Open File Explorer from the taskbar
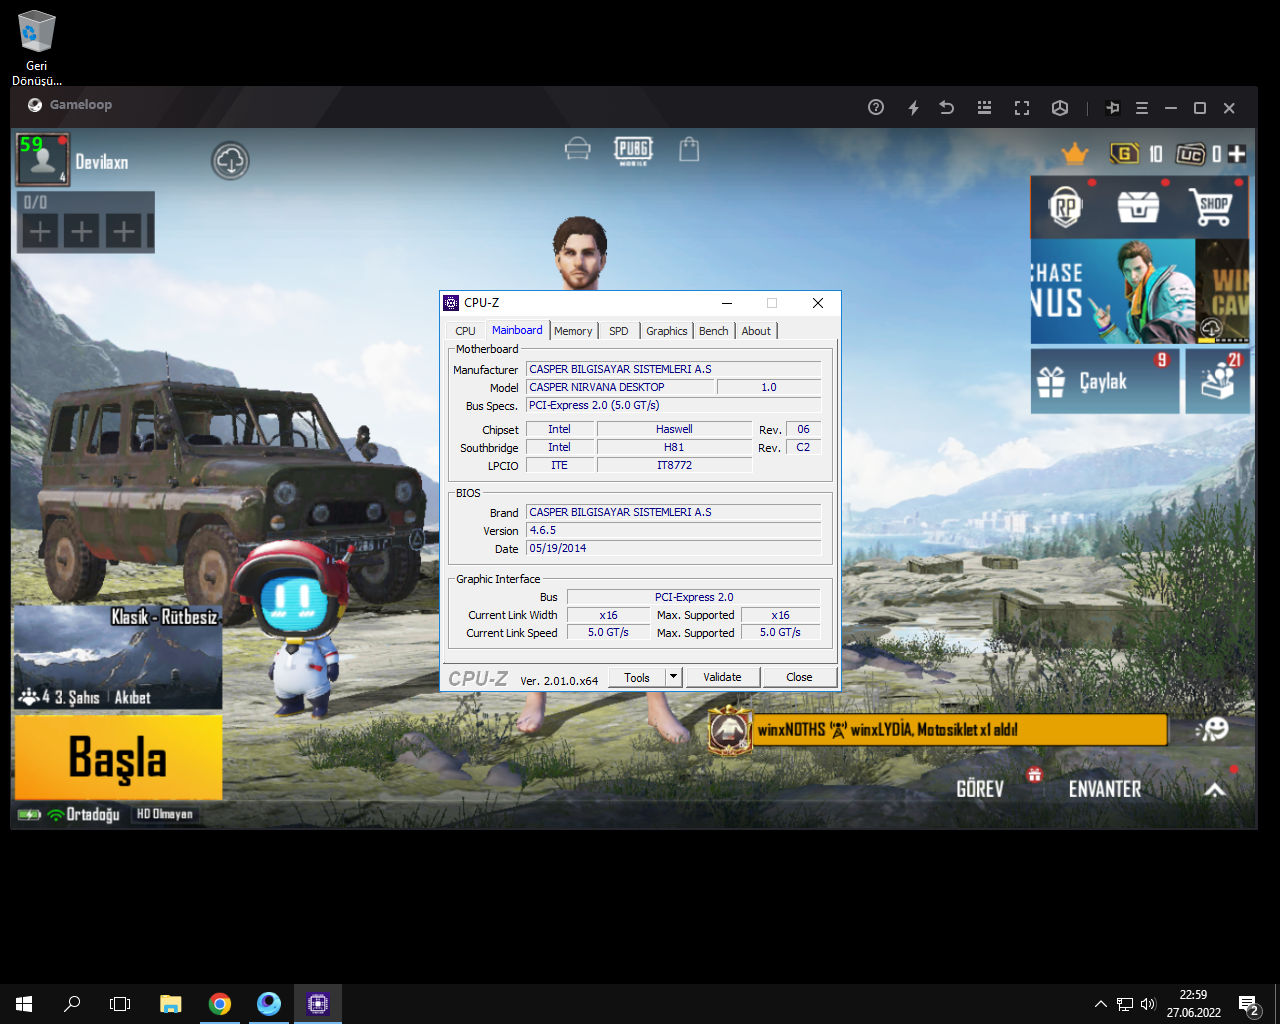 [x=171, y=1003]
